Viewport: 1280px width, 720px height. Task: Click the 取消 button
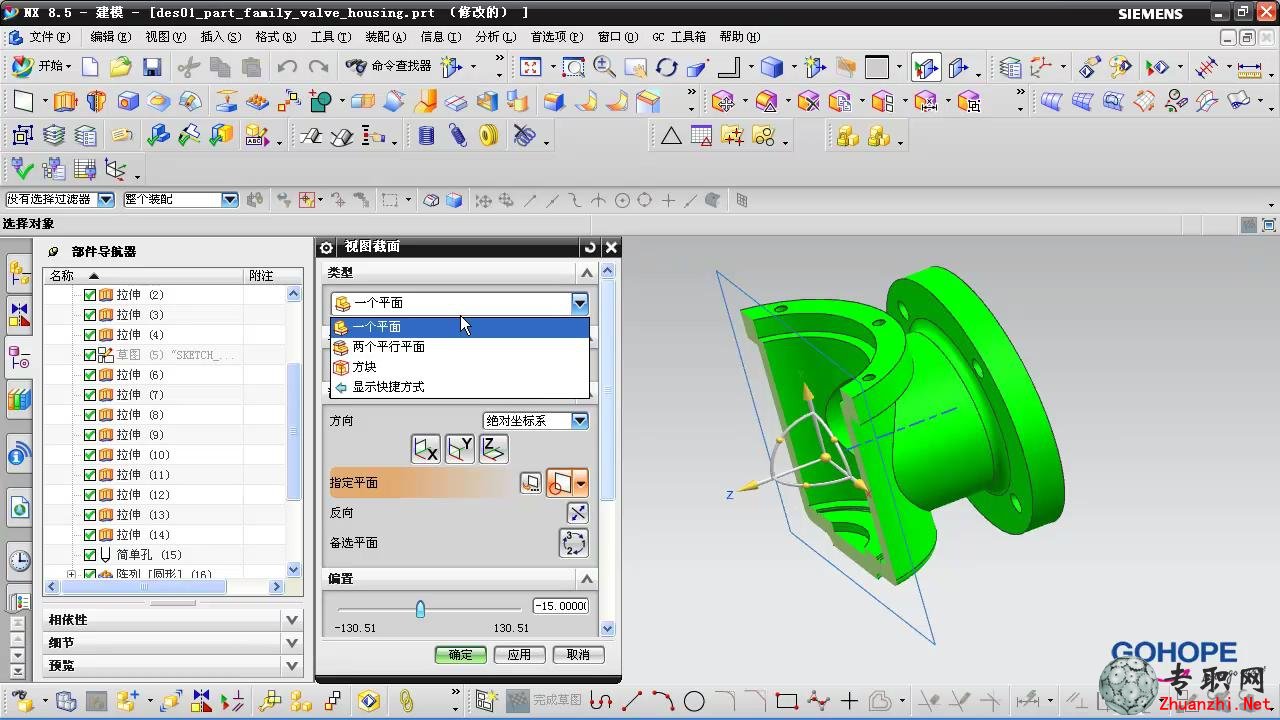click(578, 655)
